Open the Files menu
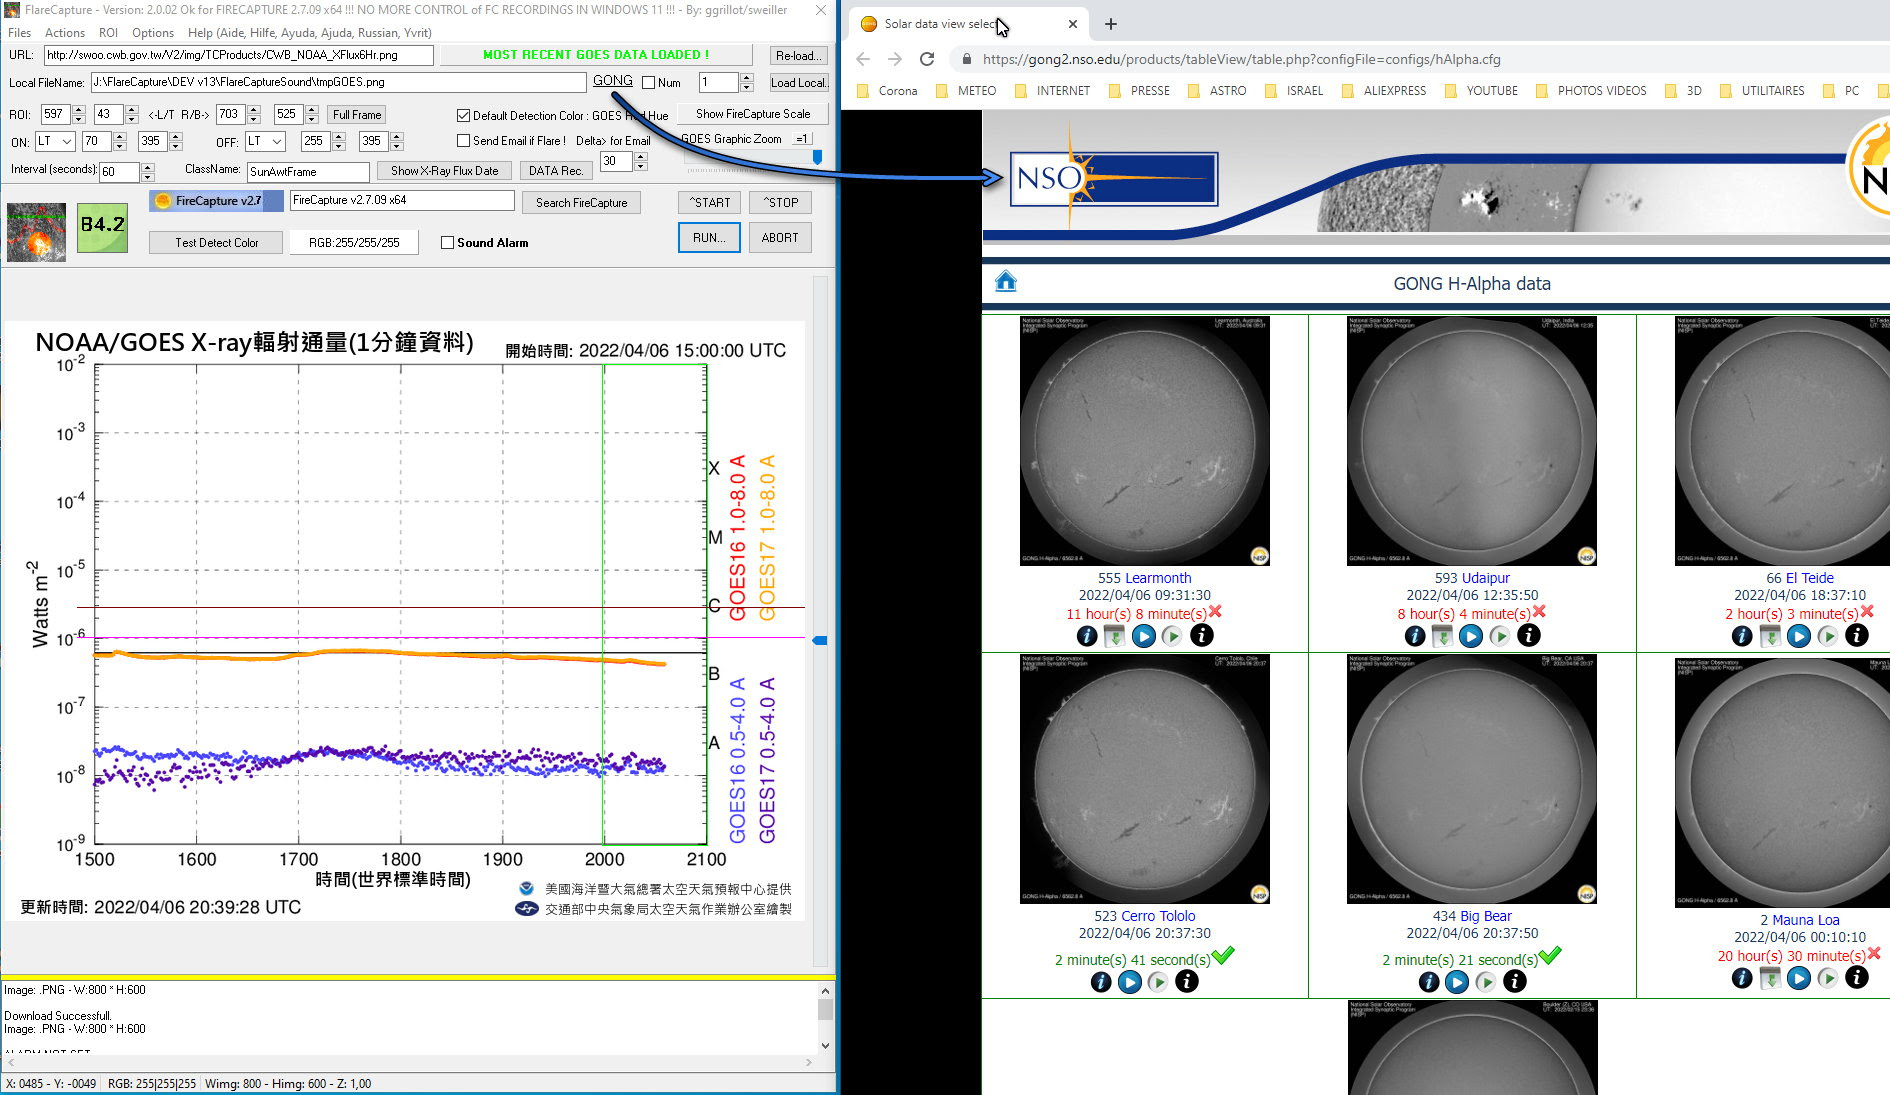This screenshot has width=1890, height=1095. (20, 33)
